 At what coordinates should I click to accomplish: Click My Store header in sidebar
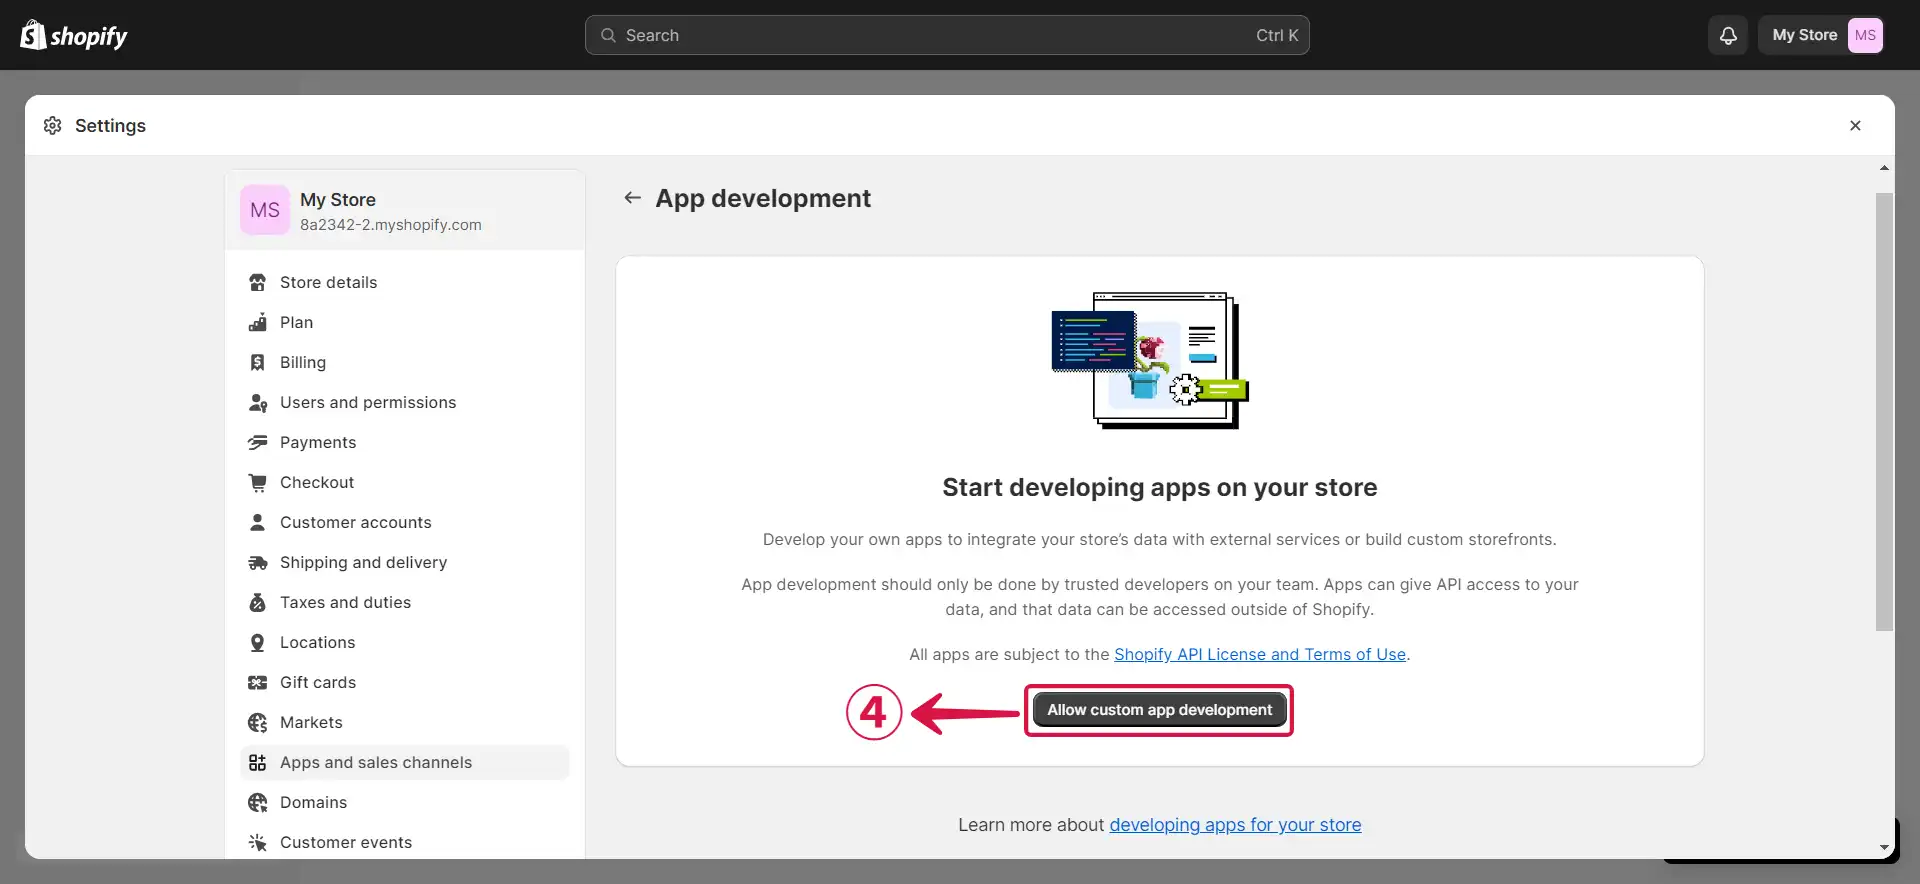(x=405, y=210)
